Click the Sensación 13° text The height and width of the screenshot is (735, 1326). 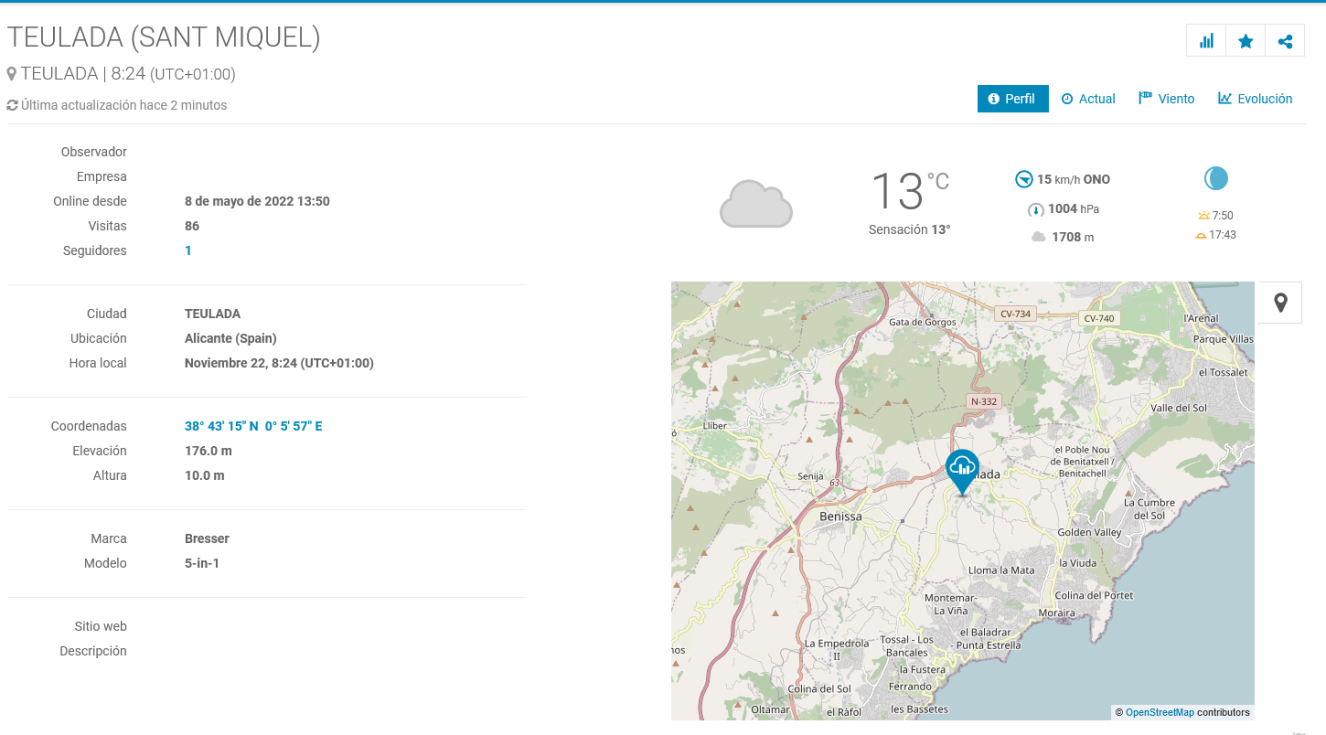(x=909, y=230)
